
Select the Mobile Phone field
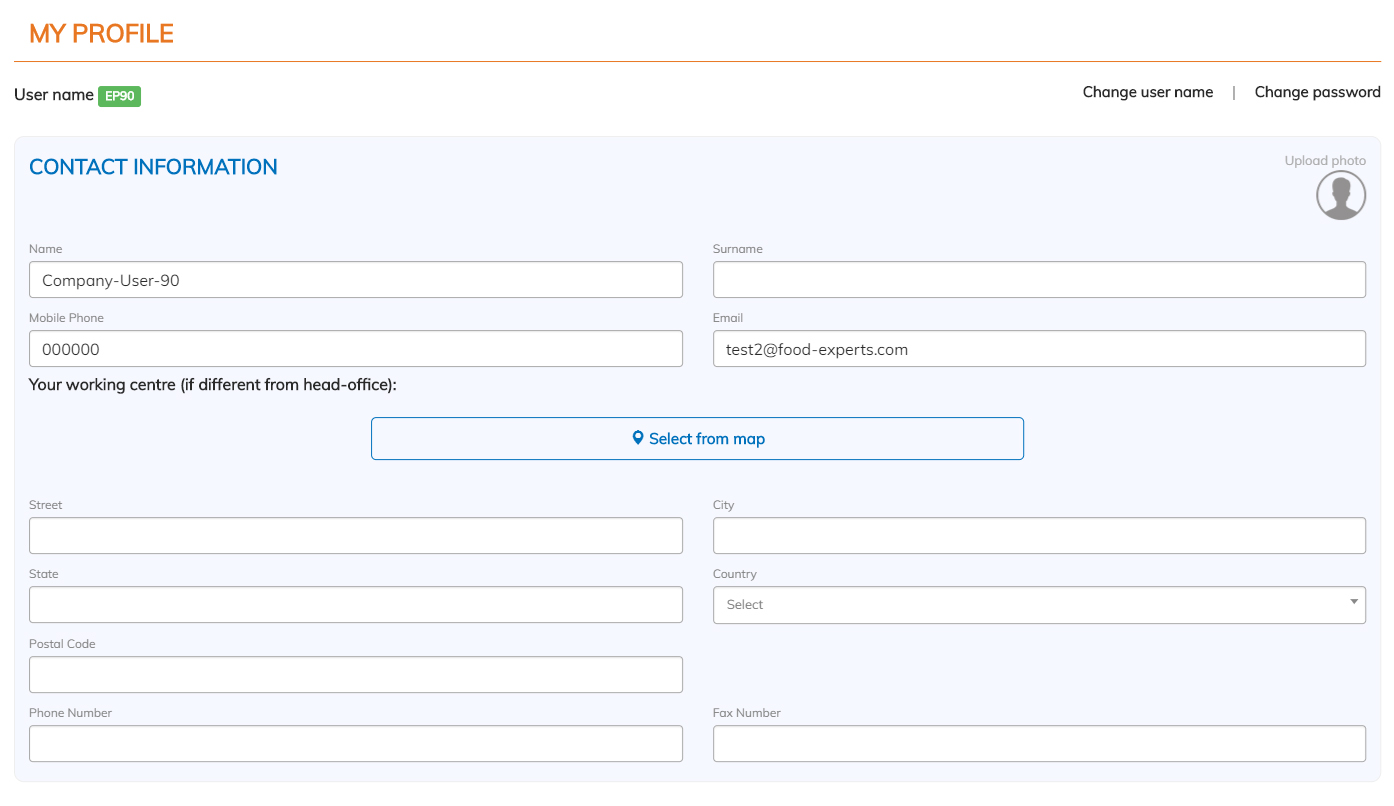tap(355, 349)
